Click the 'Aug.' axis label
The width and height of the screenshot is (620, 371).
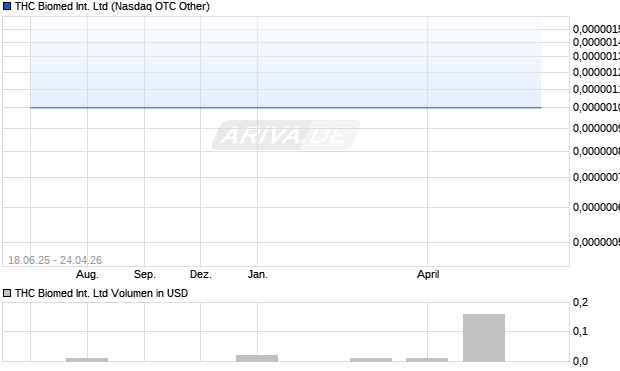pyautogui.click(x=87, y=274)
